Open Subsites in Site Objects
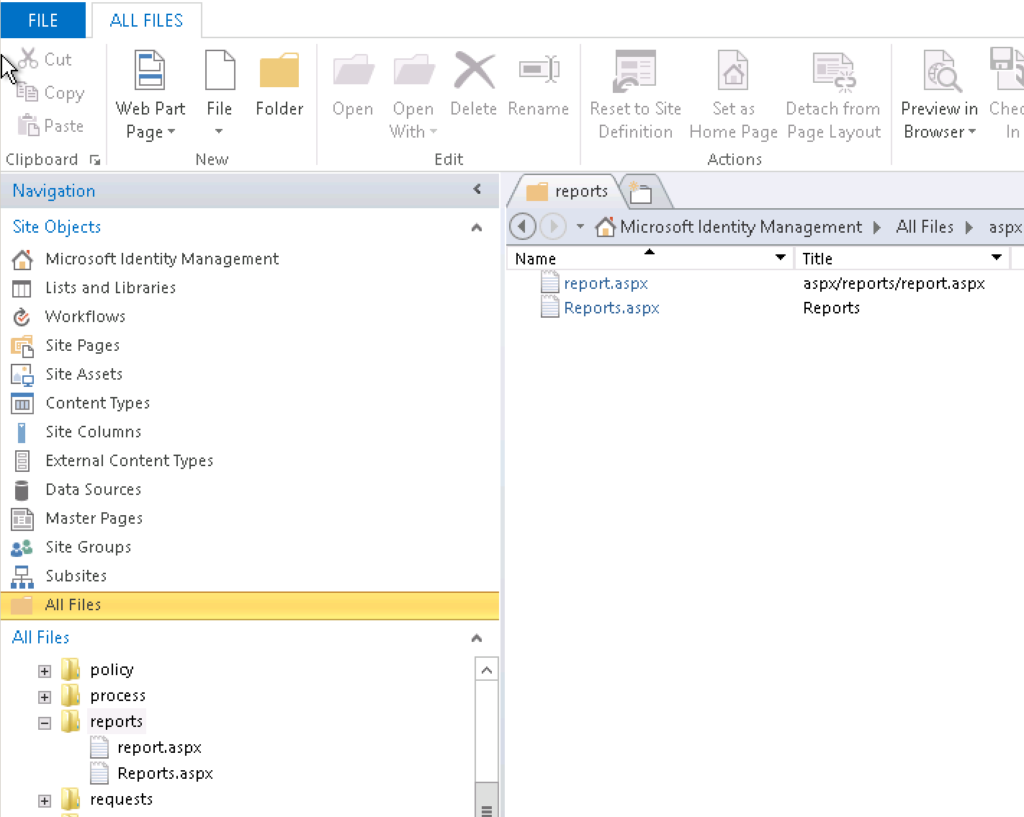This screenshot has height=817, width=1024. 76,576
